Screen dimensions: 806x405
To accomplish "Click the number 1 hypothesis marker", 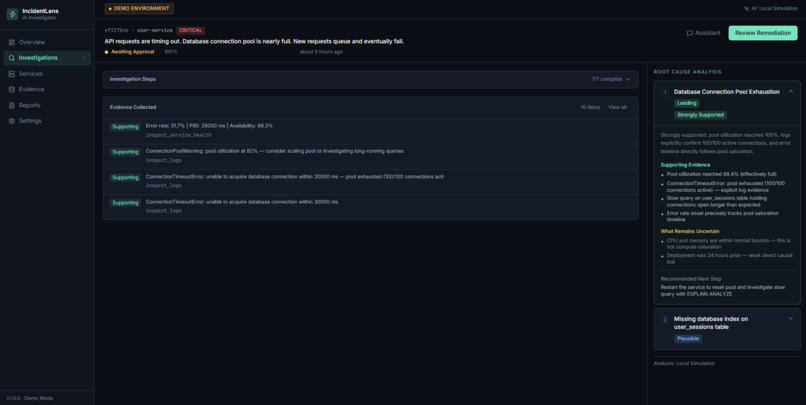I will [665, 93].
